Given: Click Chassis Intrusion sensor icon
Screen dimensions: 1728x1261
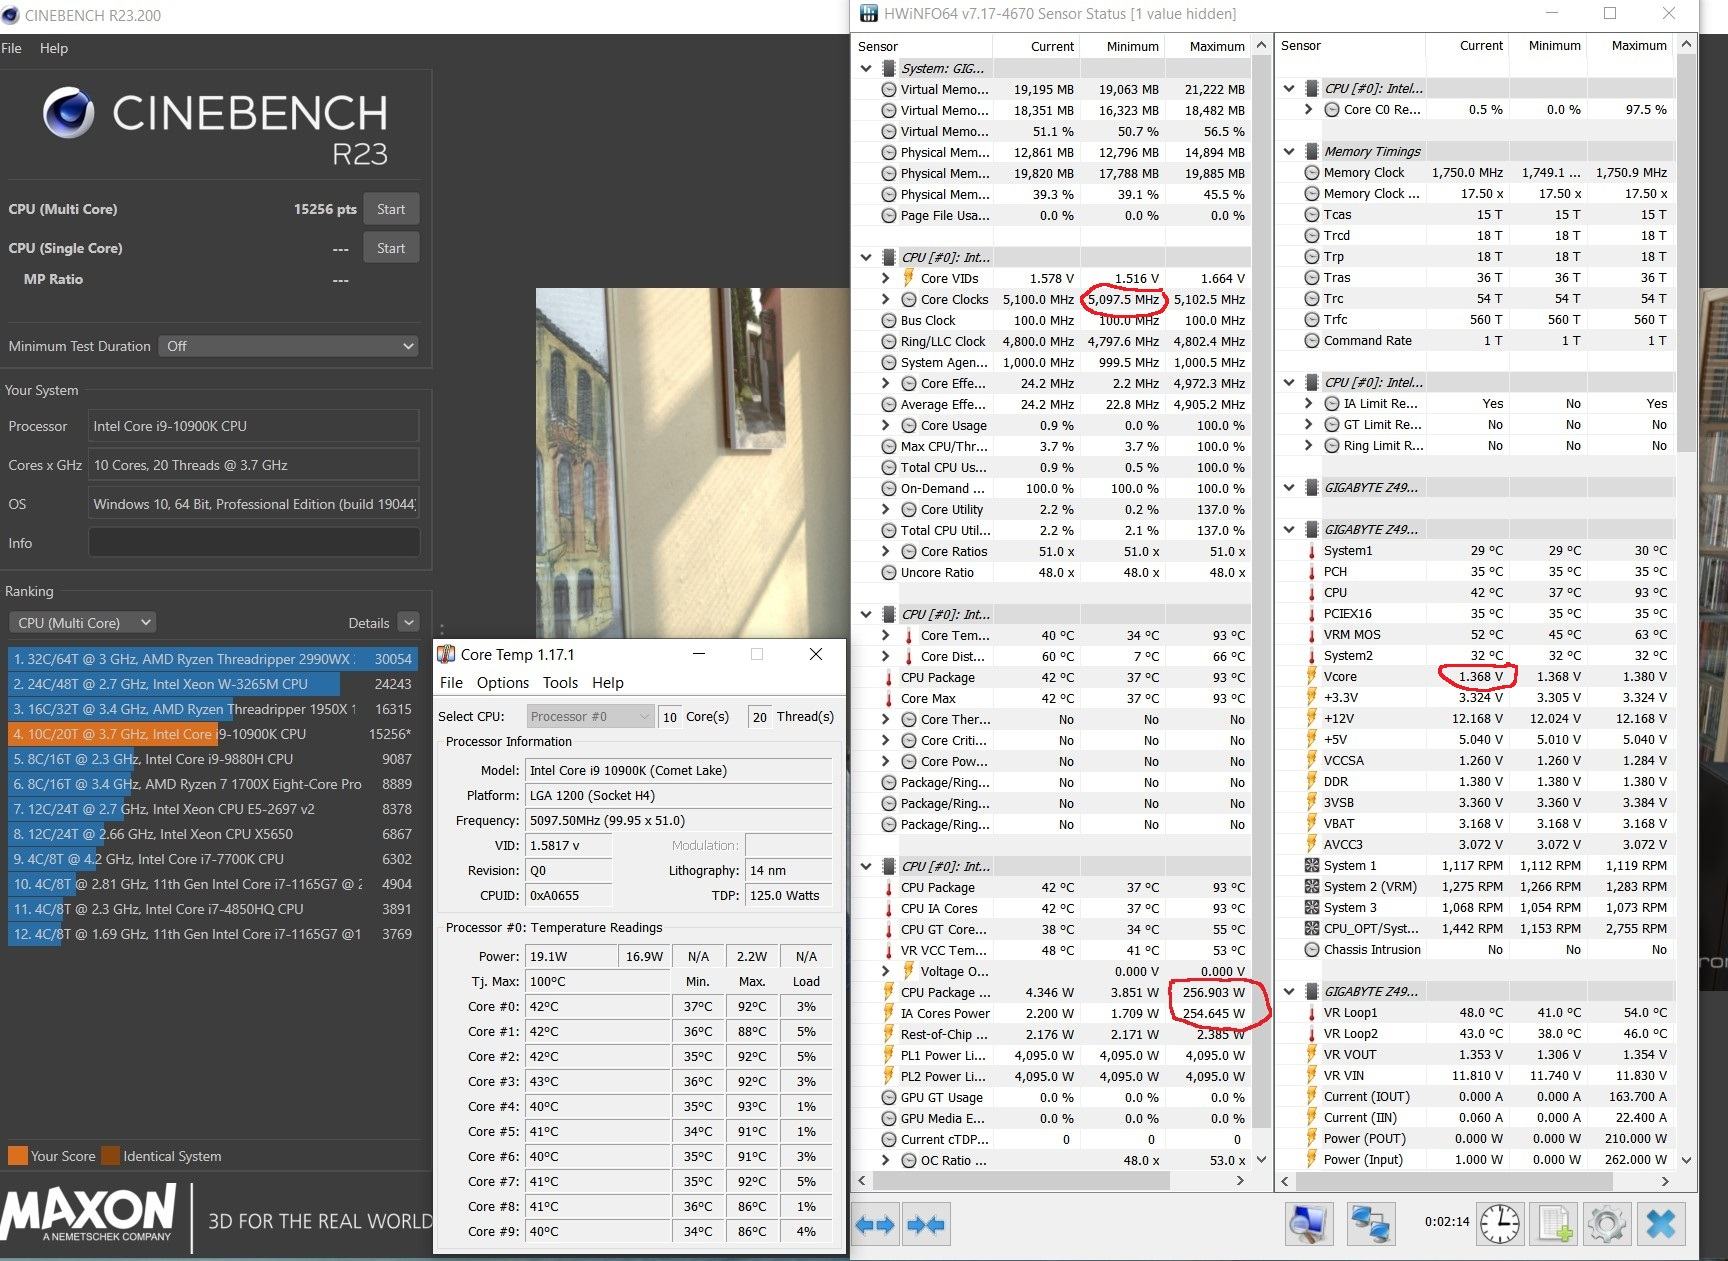Looking at the screenshot, I should [1312, 949].
